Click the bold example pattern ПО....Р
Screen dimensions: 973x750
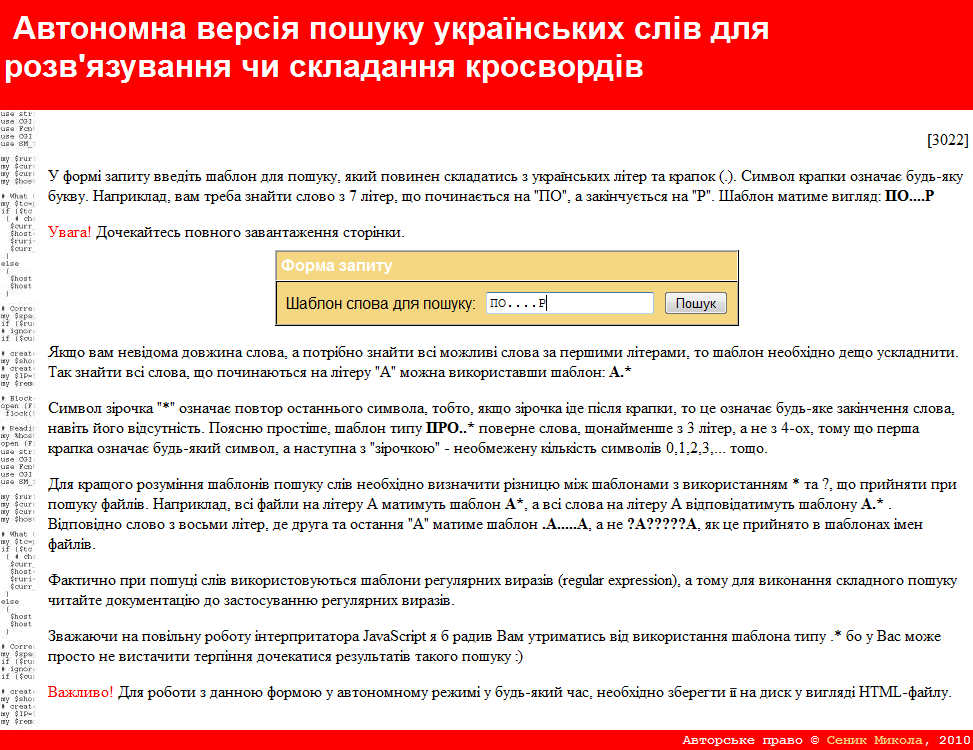[x=909, y=197]
